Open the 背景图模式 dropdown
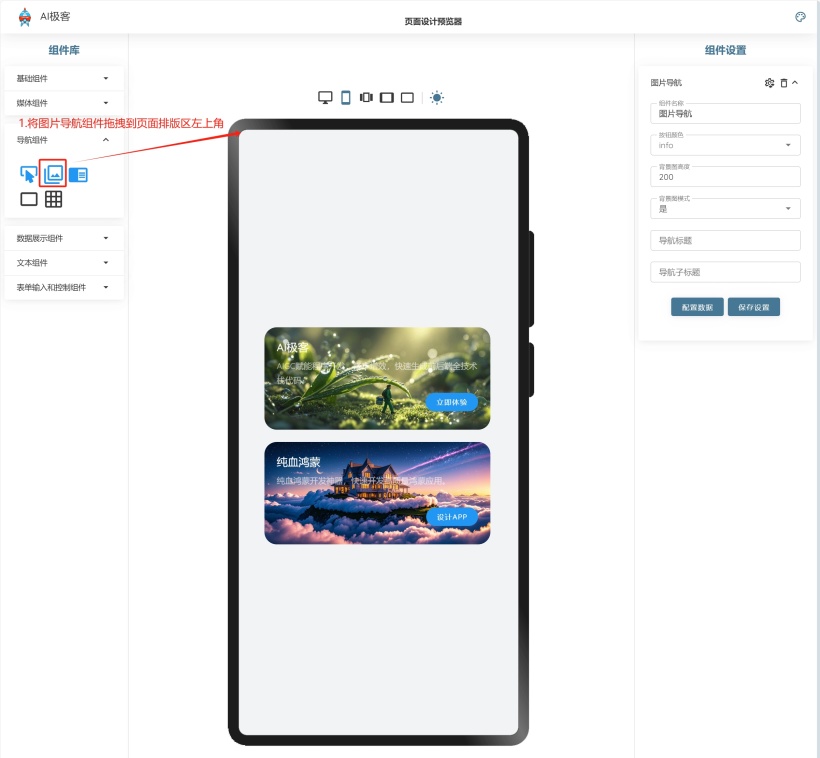820x758 pixels. (x=725, y=208)
